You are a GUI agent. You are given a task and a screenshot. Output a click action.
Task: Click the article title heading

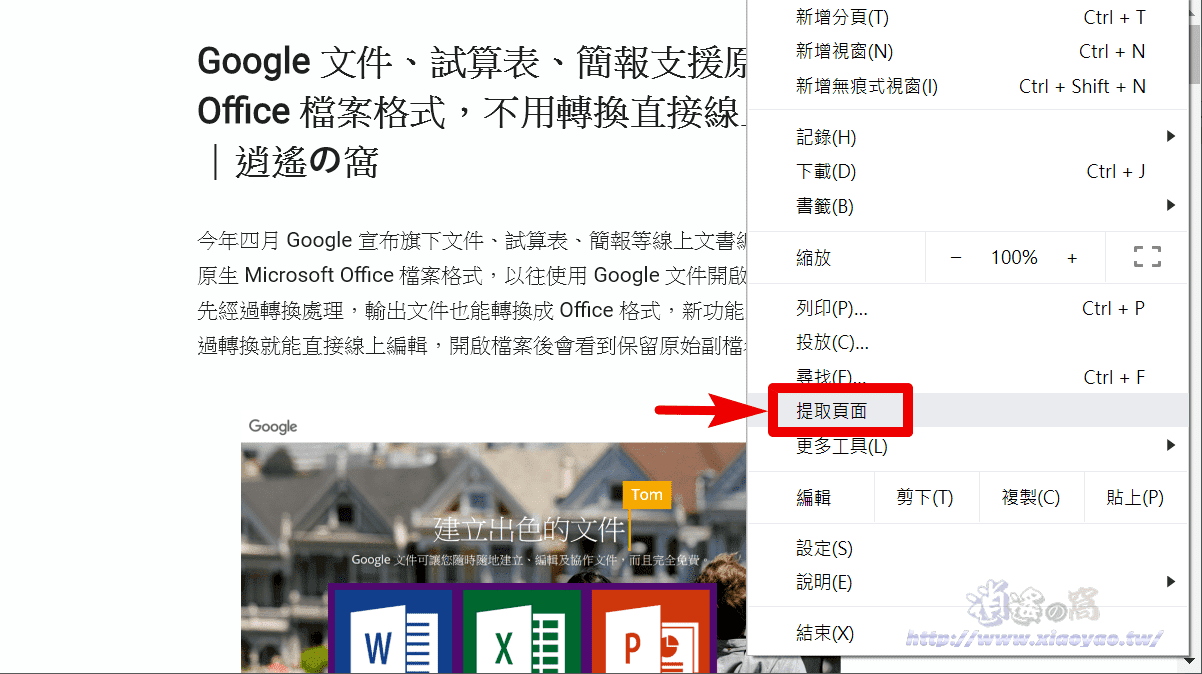[472, 111]
